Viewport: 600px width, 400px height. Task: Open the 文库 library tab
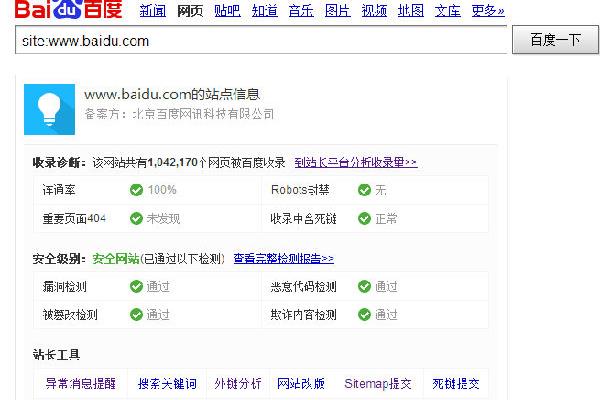(447, 10)
